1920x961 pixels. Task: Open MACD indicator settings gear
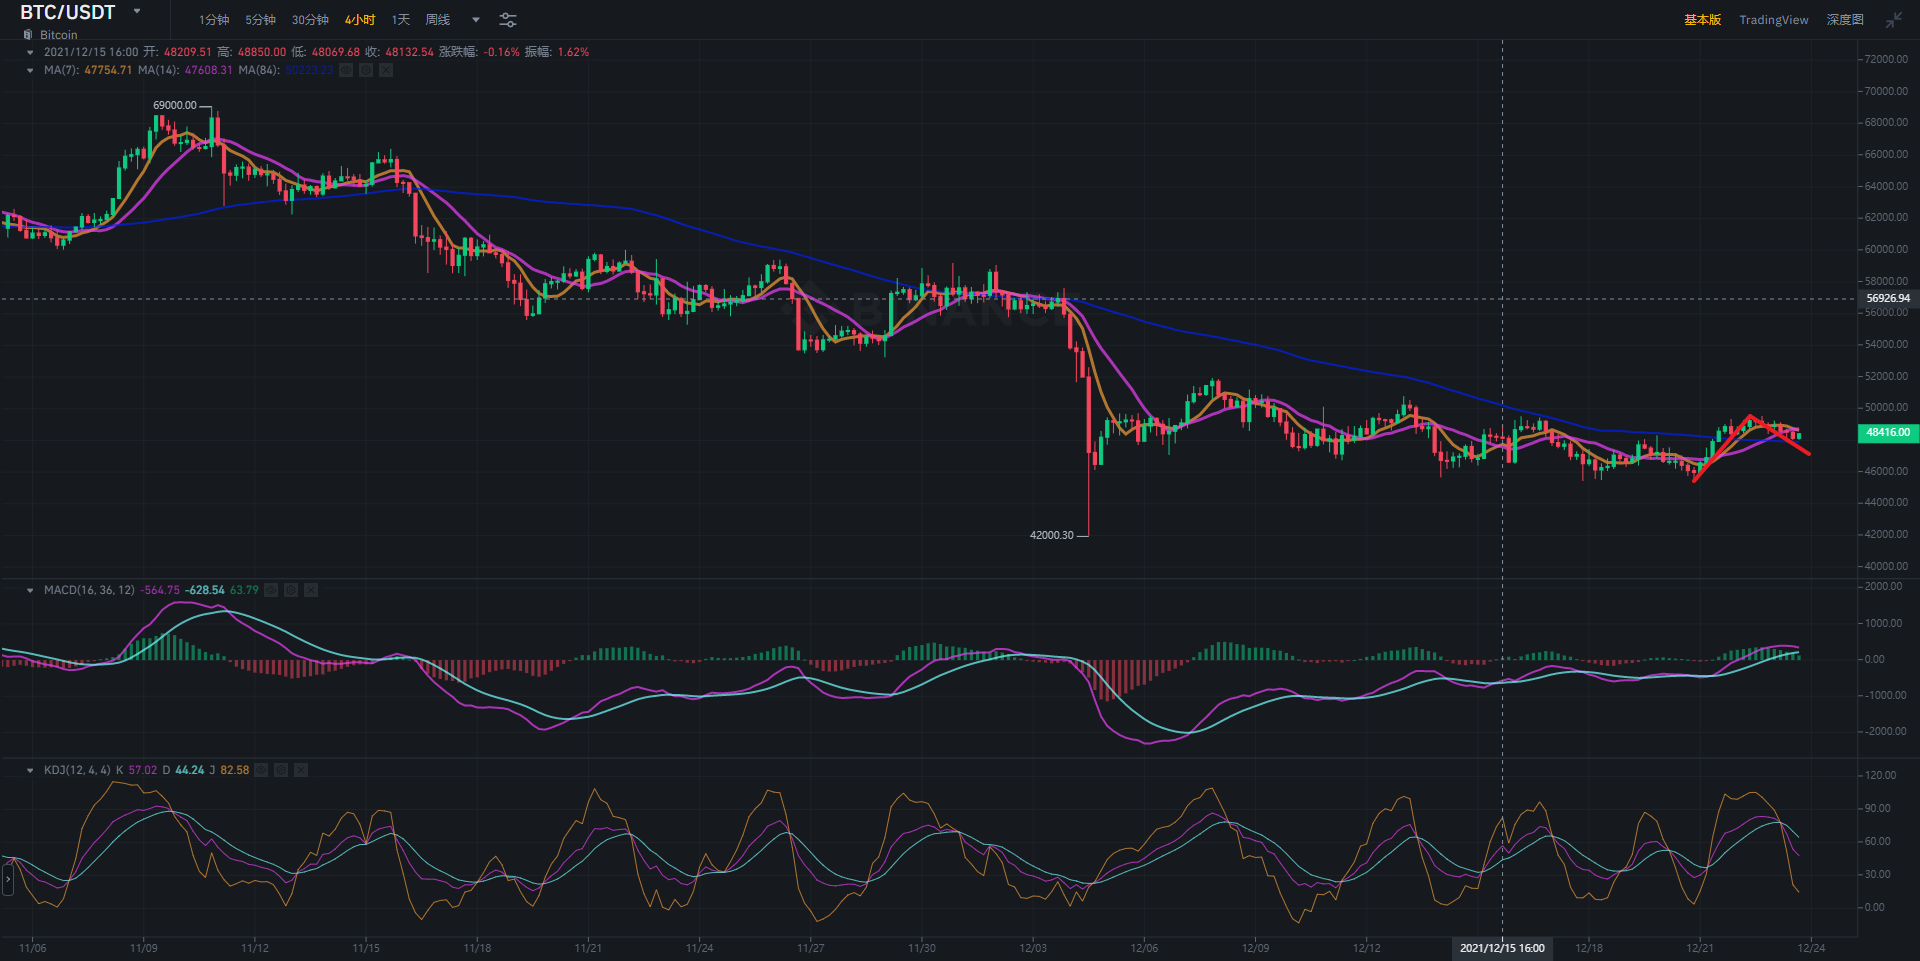pos(291,590)
